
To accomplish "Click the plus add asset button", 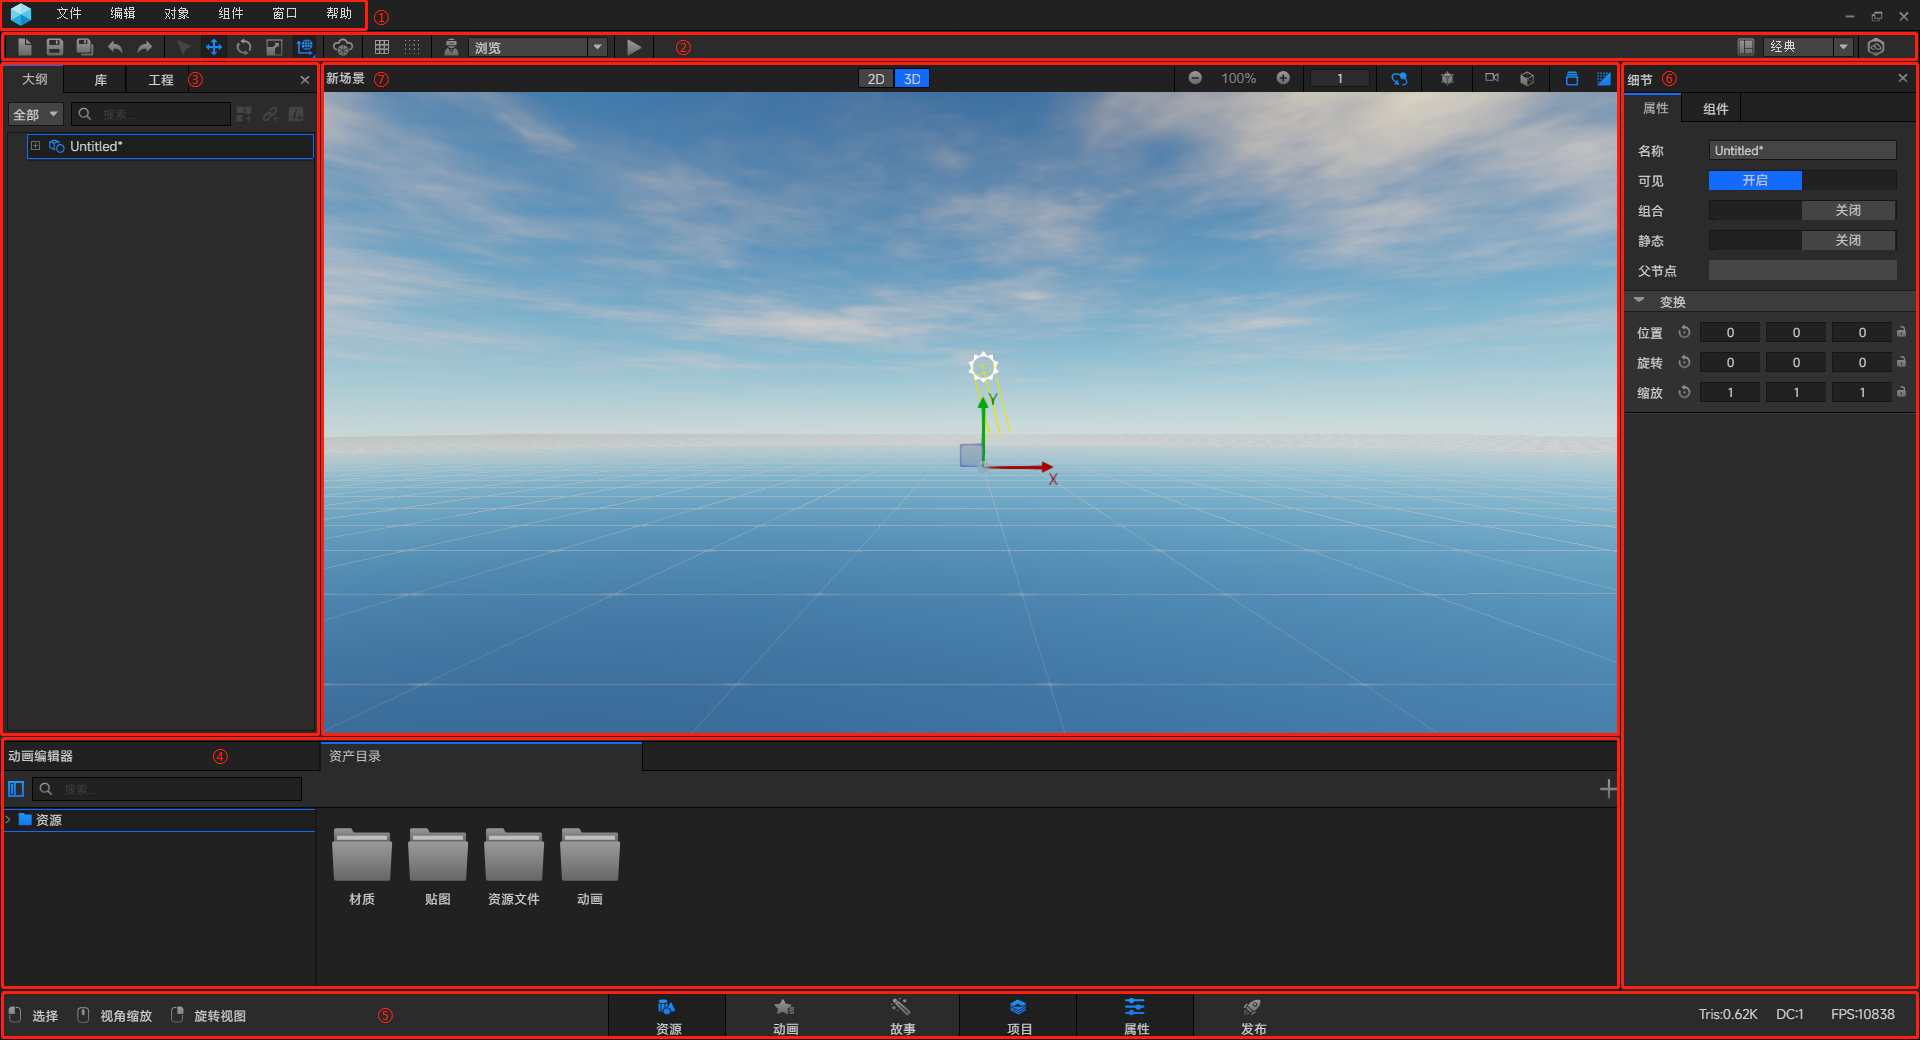I will (x=1607, y=789).
